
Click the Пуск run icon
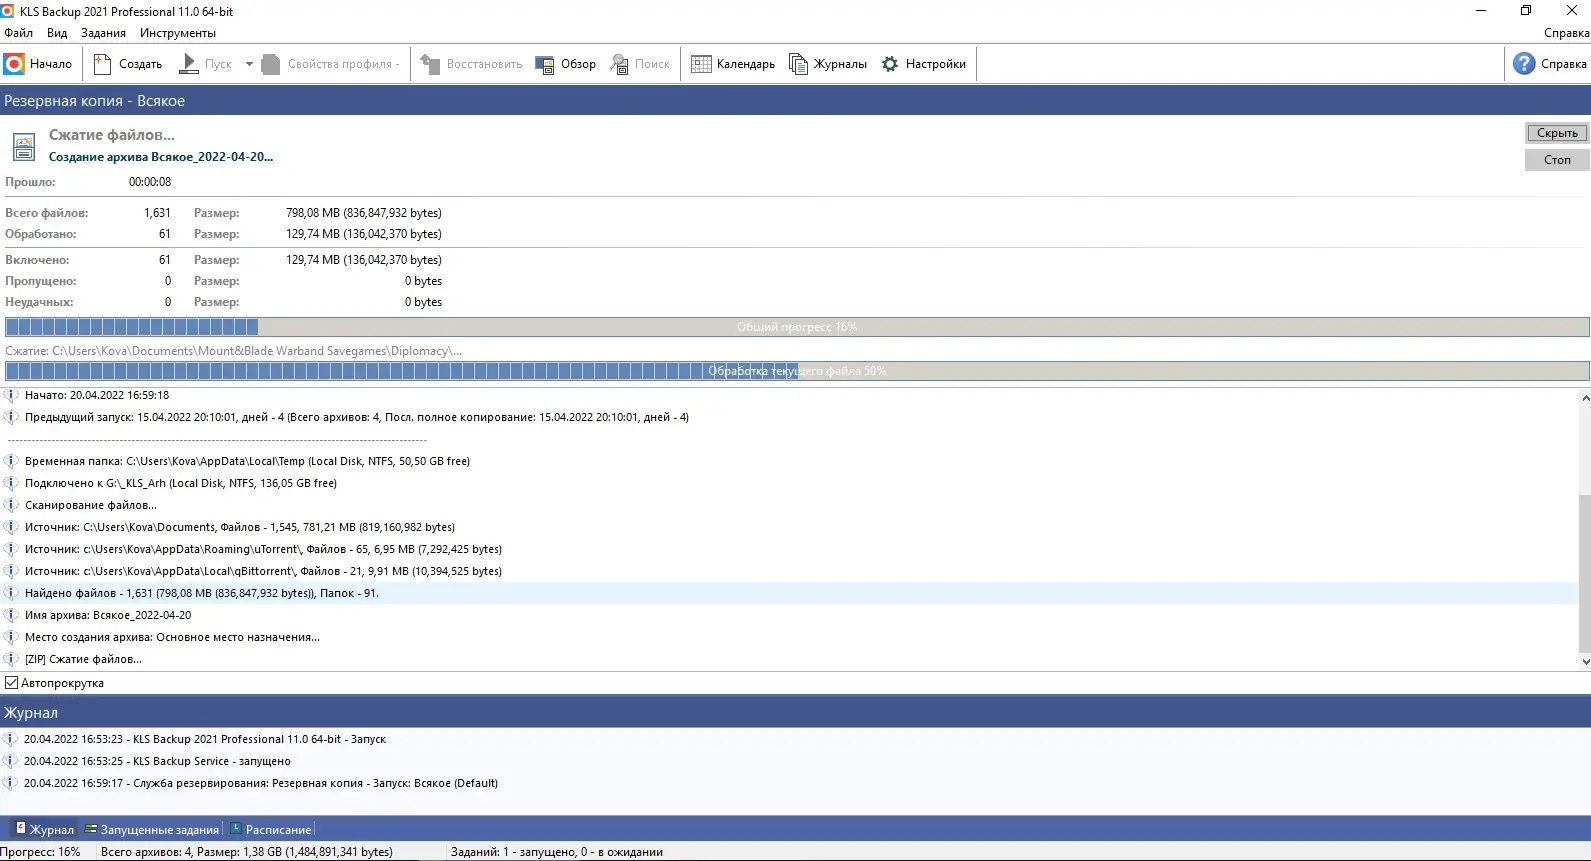click(188, 64)
